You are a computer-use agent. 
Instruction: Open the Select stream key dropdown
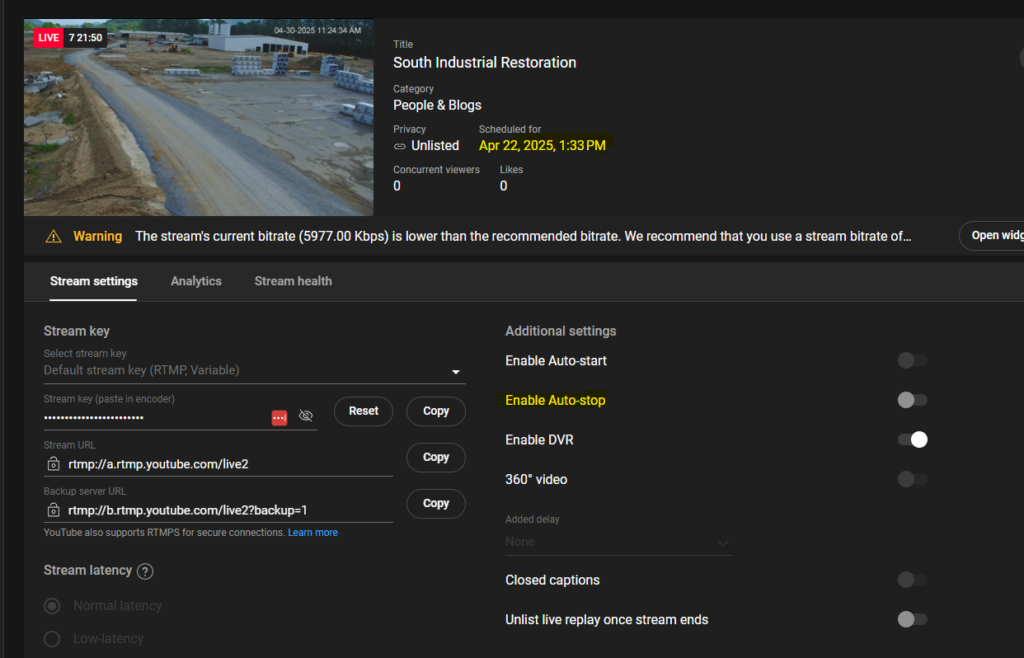pos(456,371)
